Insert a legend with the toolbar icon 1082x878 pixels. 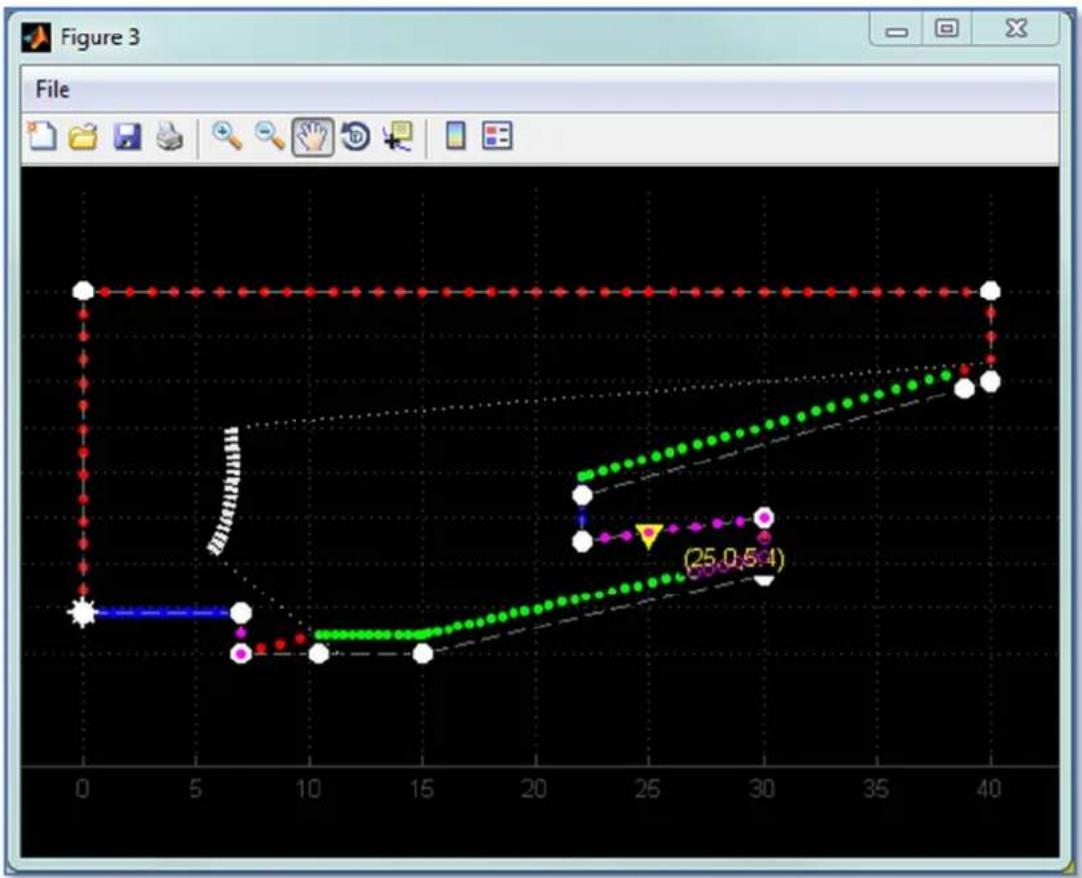(498, 135)
